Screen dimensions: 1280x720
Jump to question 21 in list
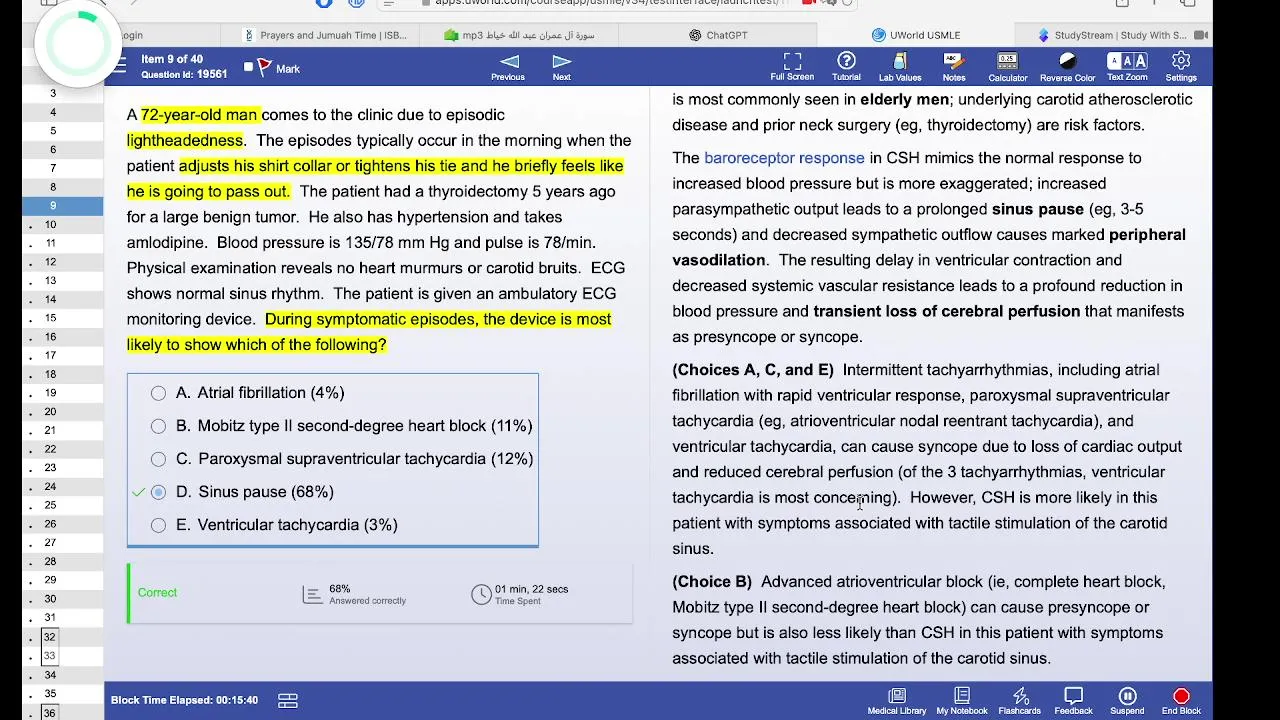[x=50, y=430]
